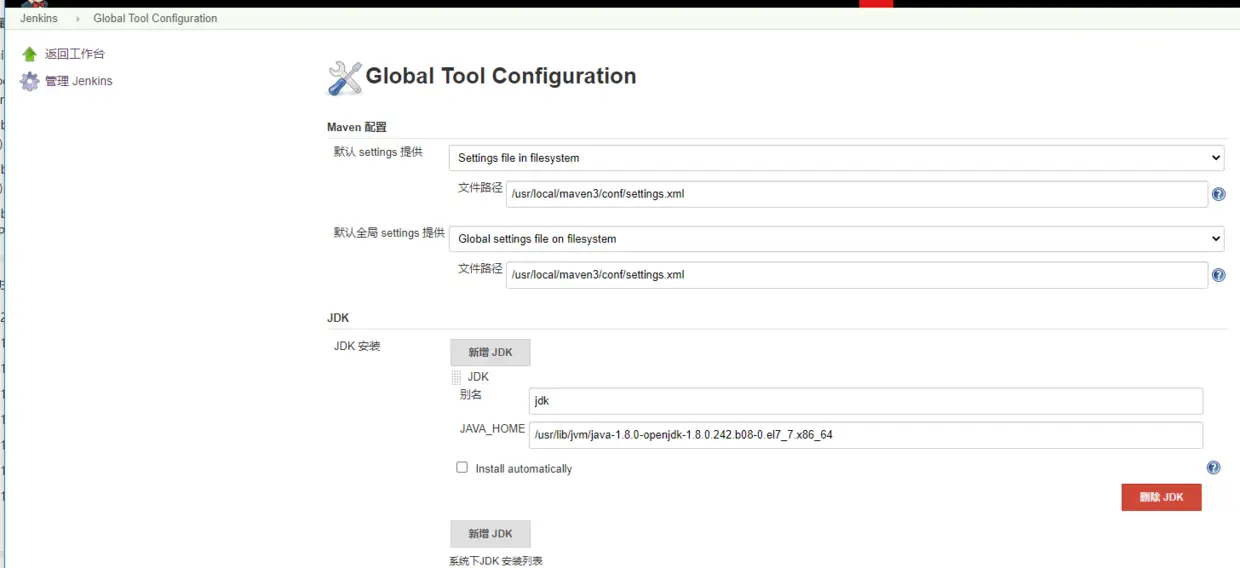The width and height of the screenshot is (1240, 568).
Task: Click the Global Tool Configuration page title
Action: click(x=501, y=76)
